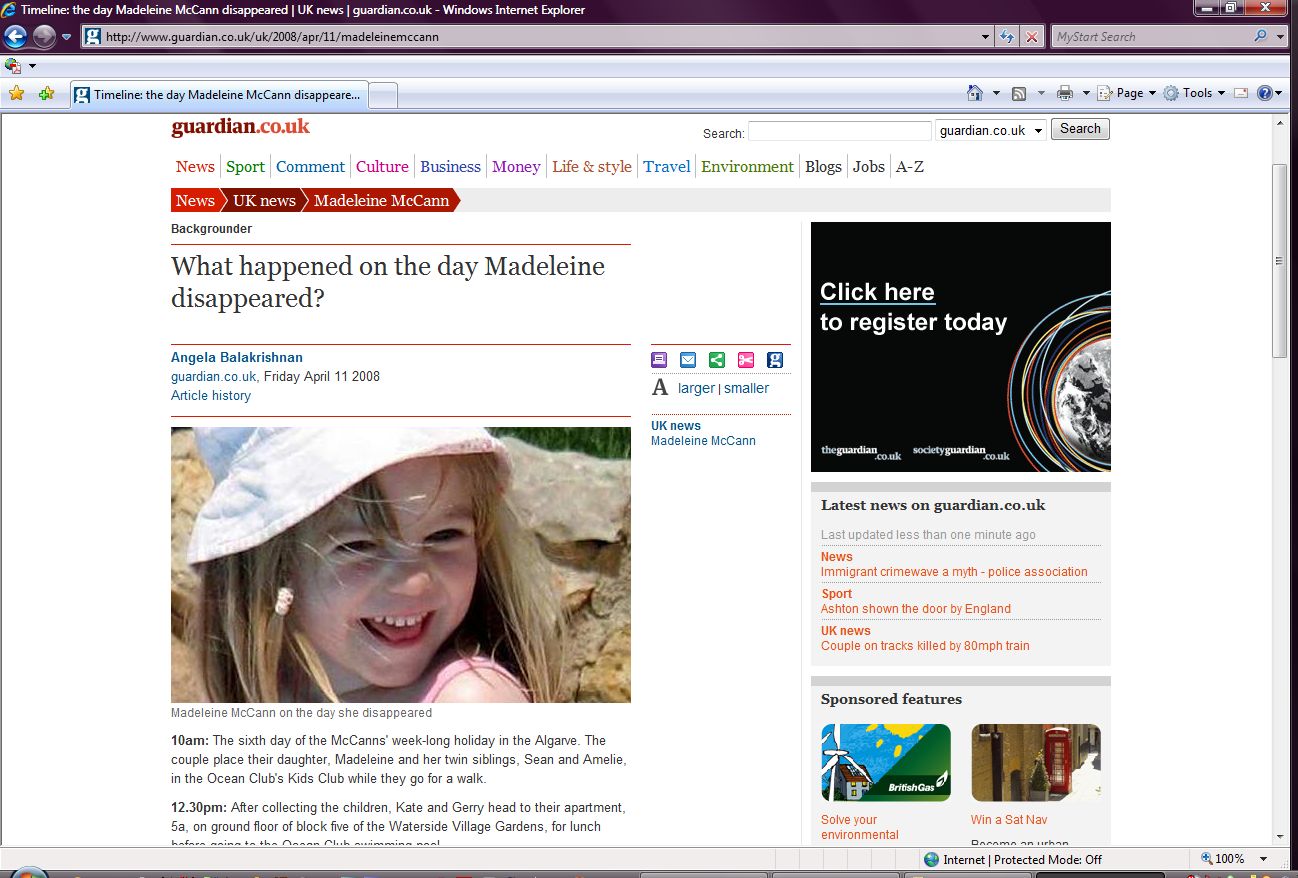The image size is (1298, 878).
Task: Click the Search button on guardian site
Action: pyautogui.click(x=1080, y=129)
